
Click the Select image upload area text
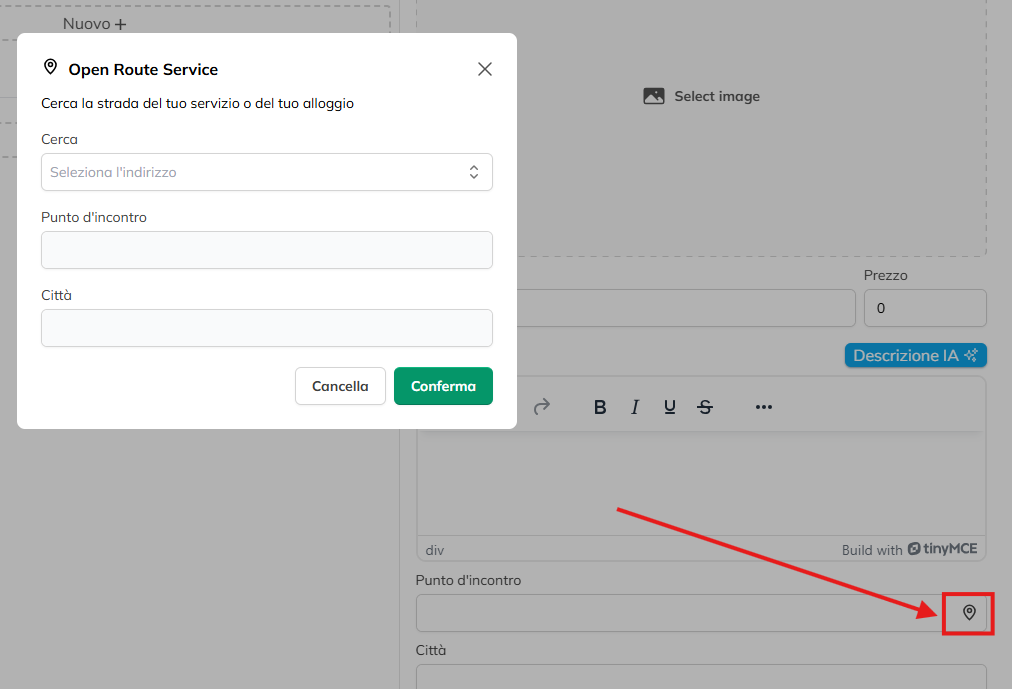pyautogui.click(x=717, y=97)
